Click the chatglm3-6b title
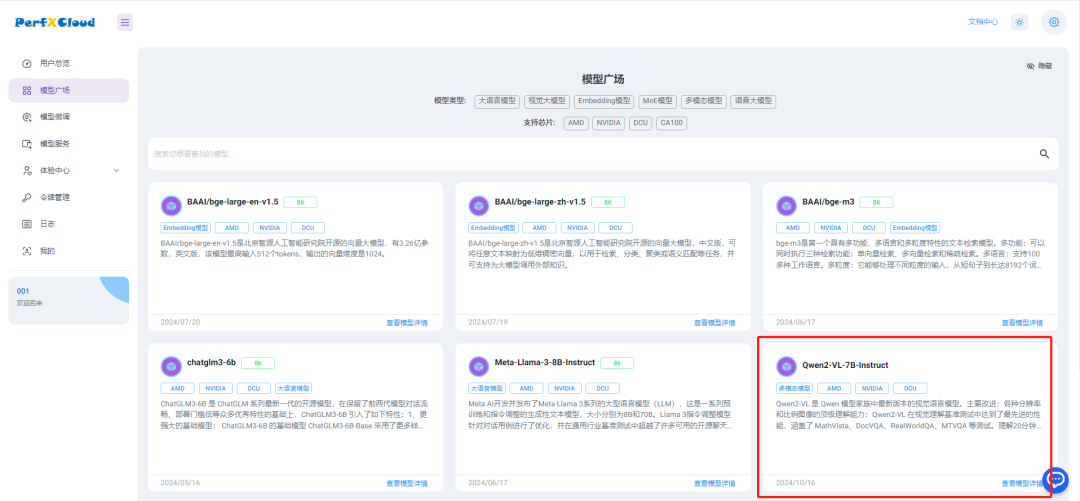 point(211,362)
